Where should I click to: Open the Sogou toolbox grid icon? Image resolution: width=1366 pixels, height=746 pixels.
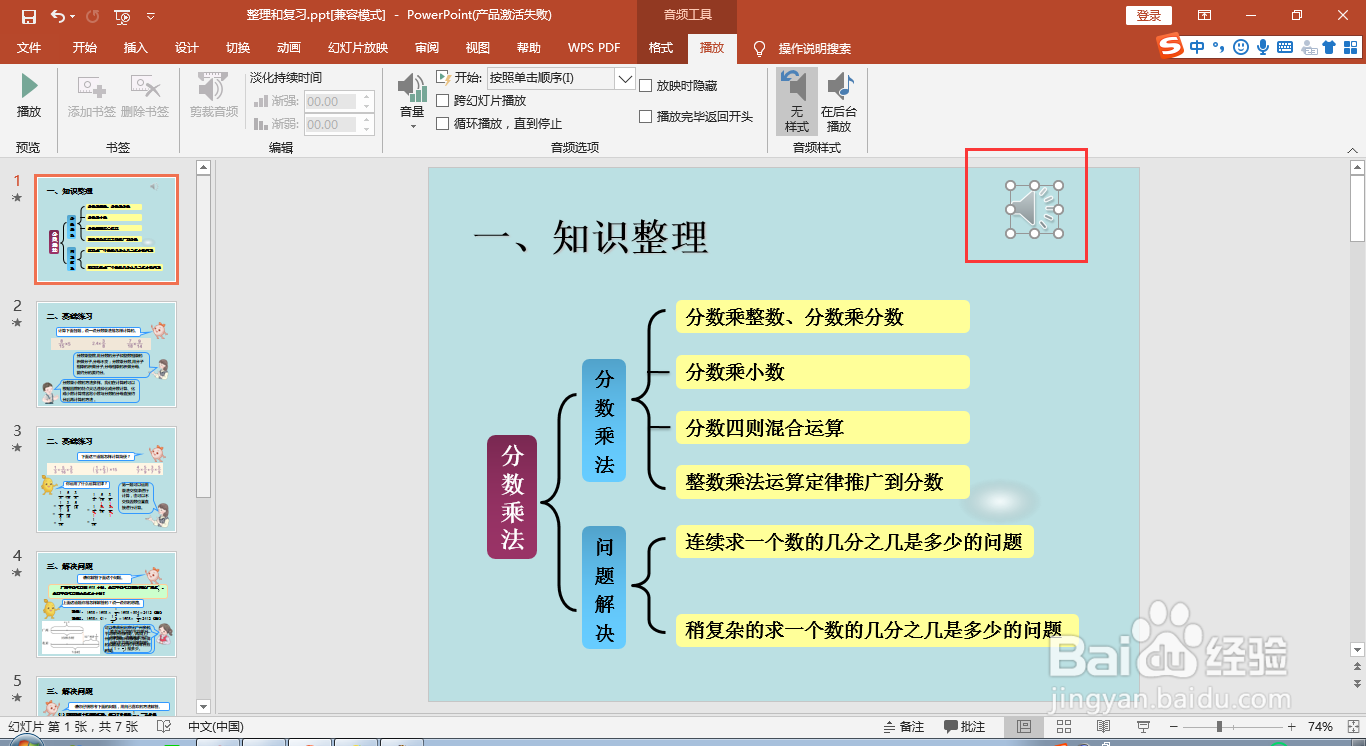click(1351, 46)
